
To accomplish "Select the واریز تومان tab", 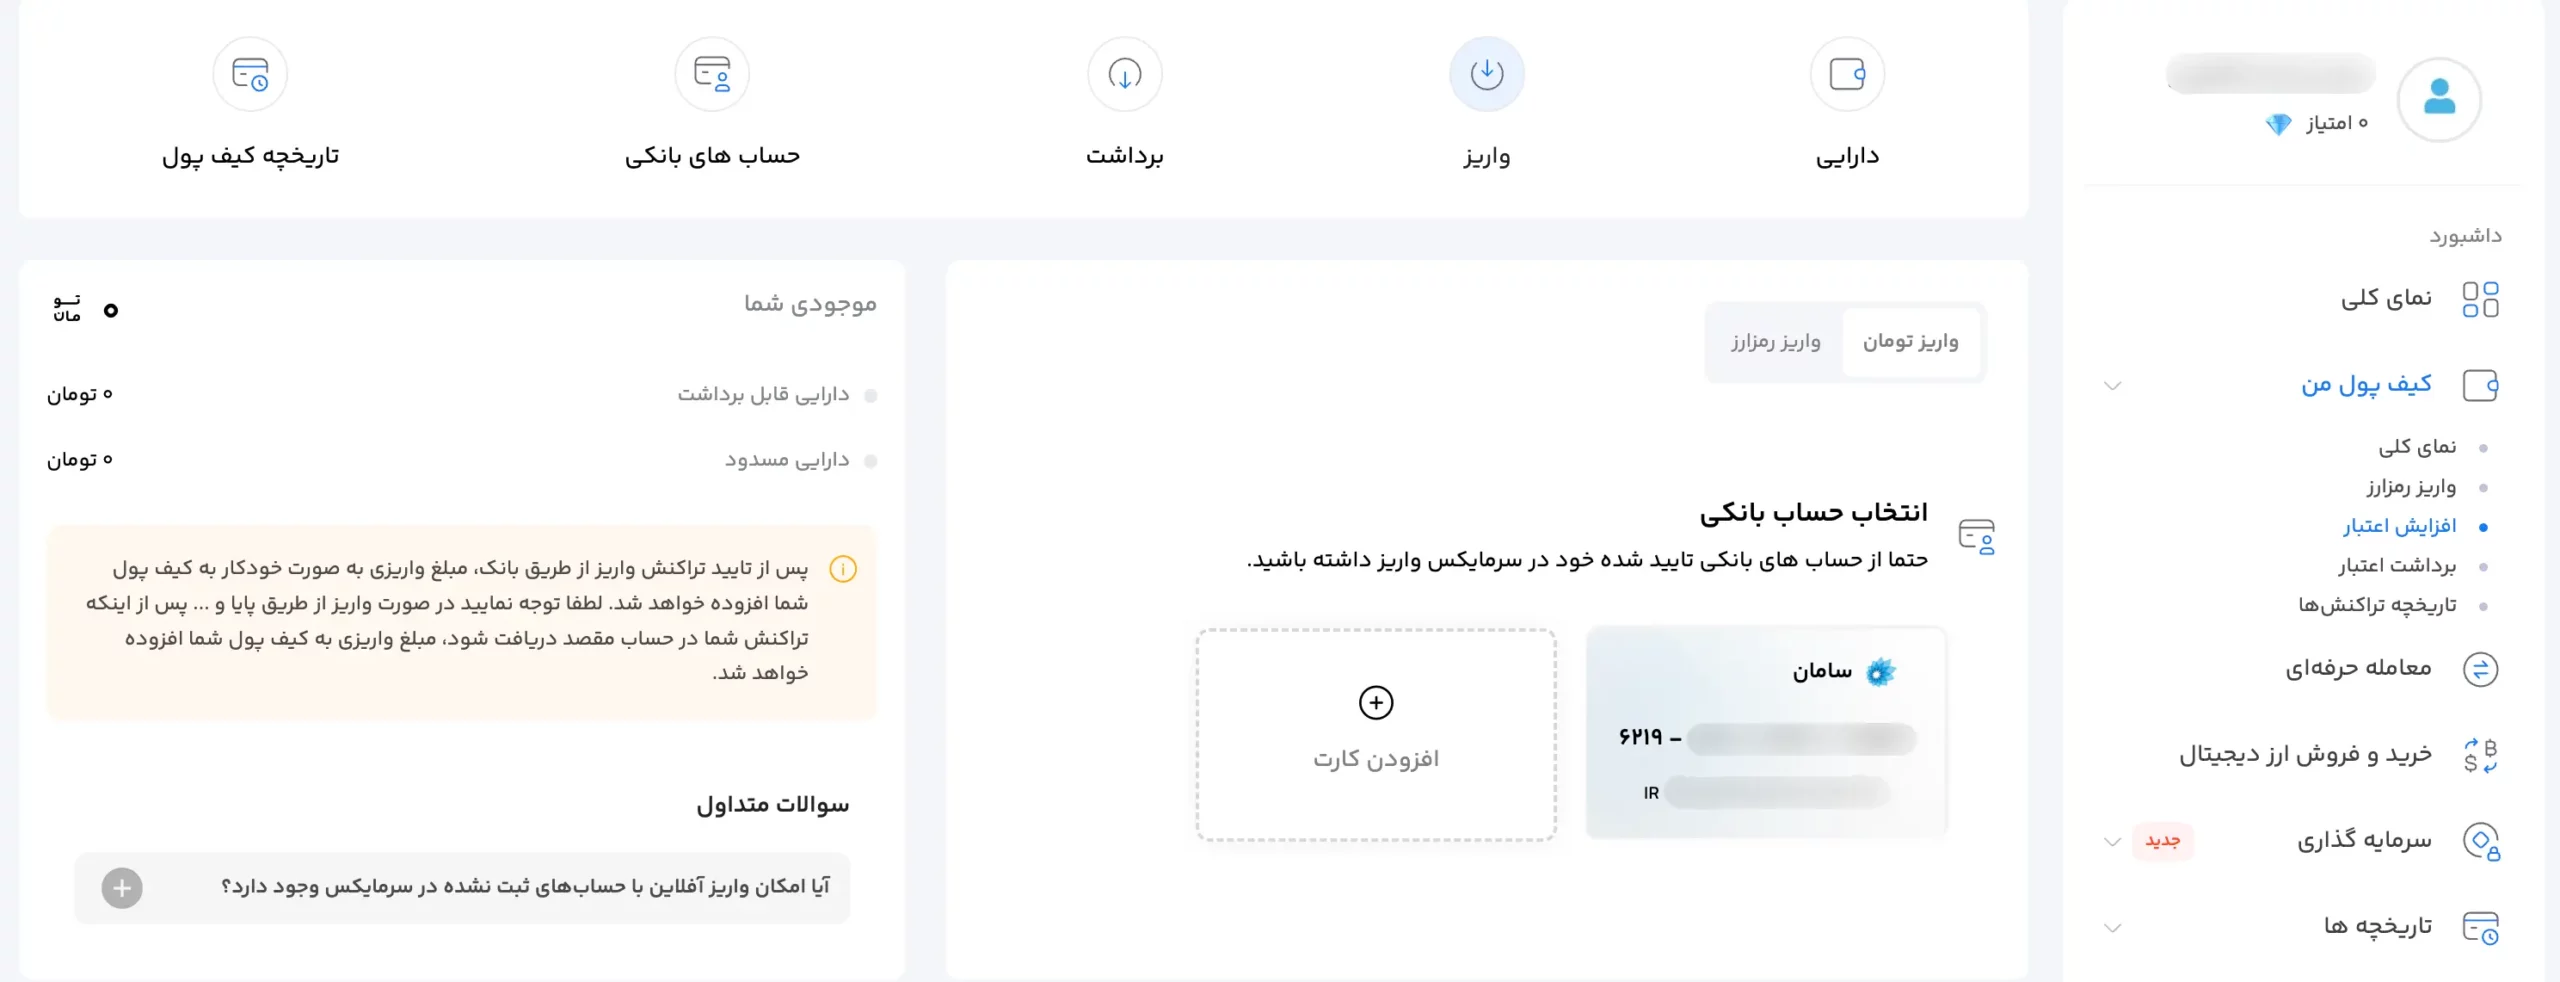I will pos(1914,341).
